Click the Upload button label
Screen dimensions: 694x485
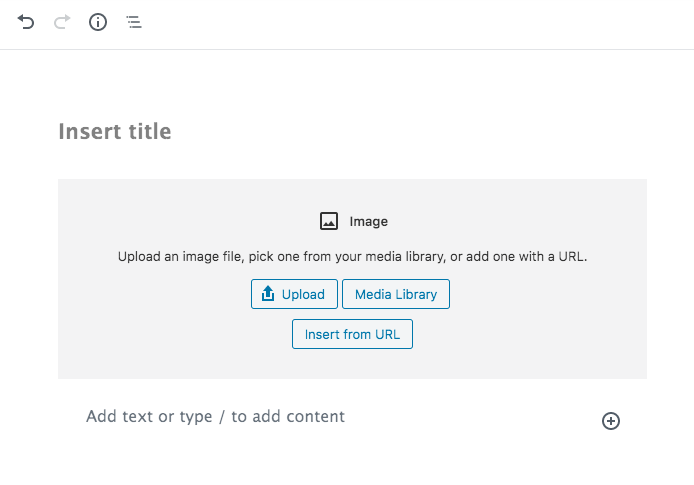tap(303, 294)
